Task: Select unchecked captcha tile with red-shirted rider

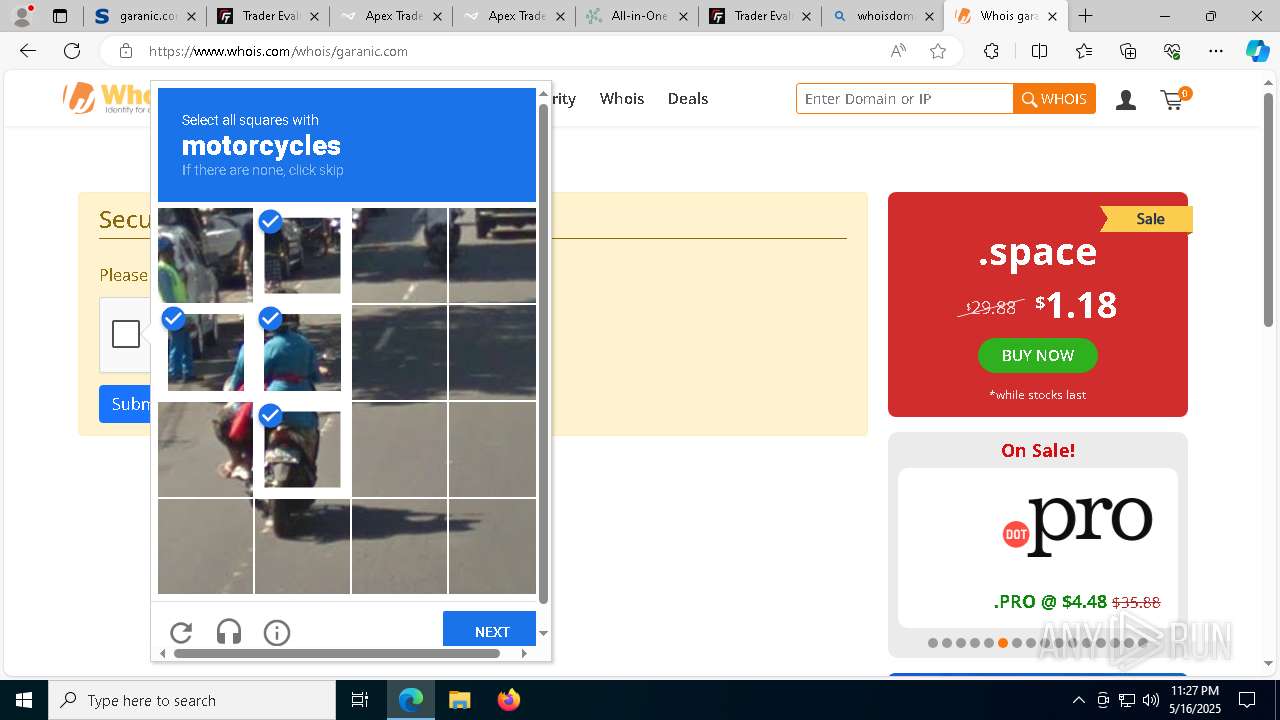Action: pos(205,449)
